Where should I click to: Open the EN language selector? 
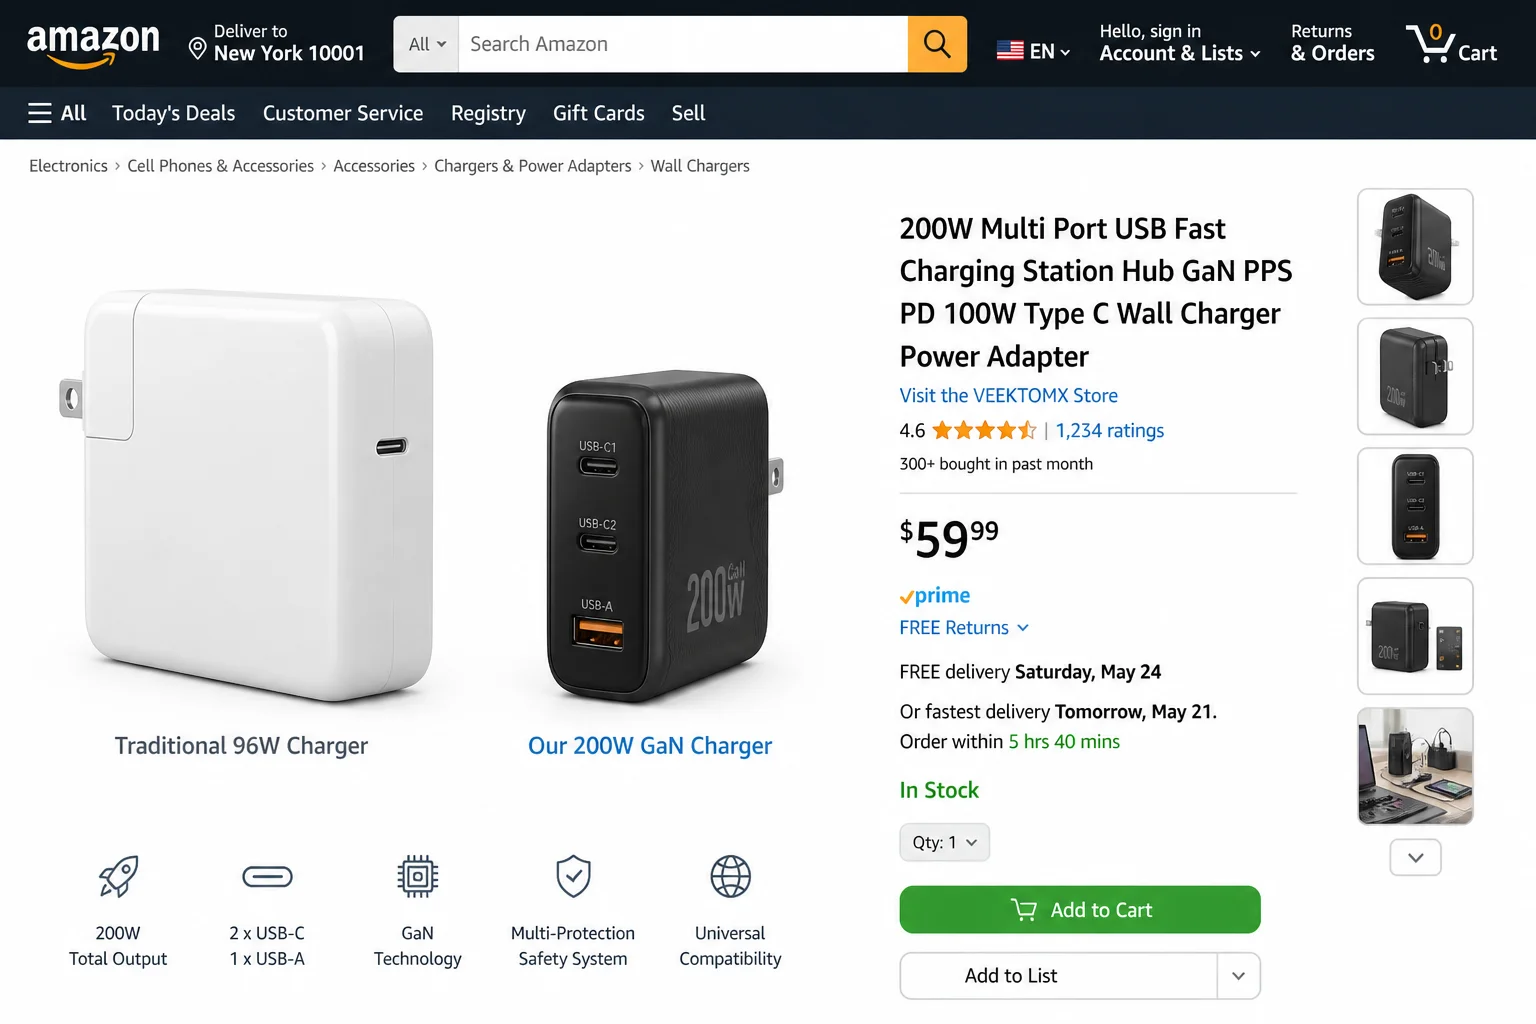(1034, 51)
